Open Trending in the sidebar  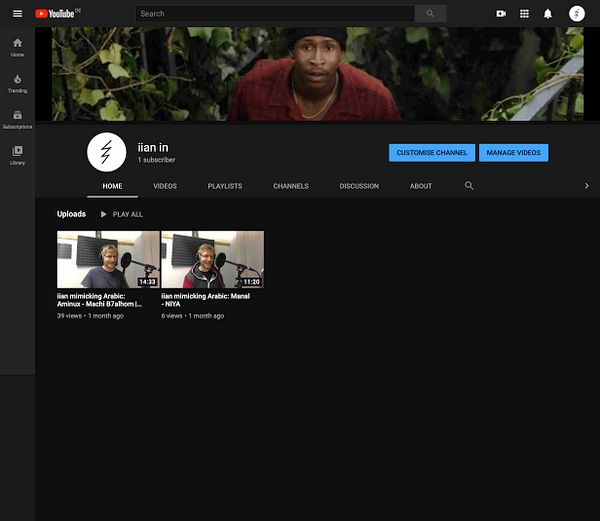pos(17,84)
